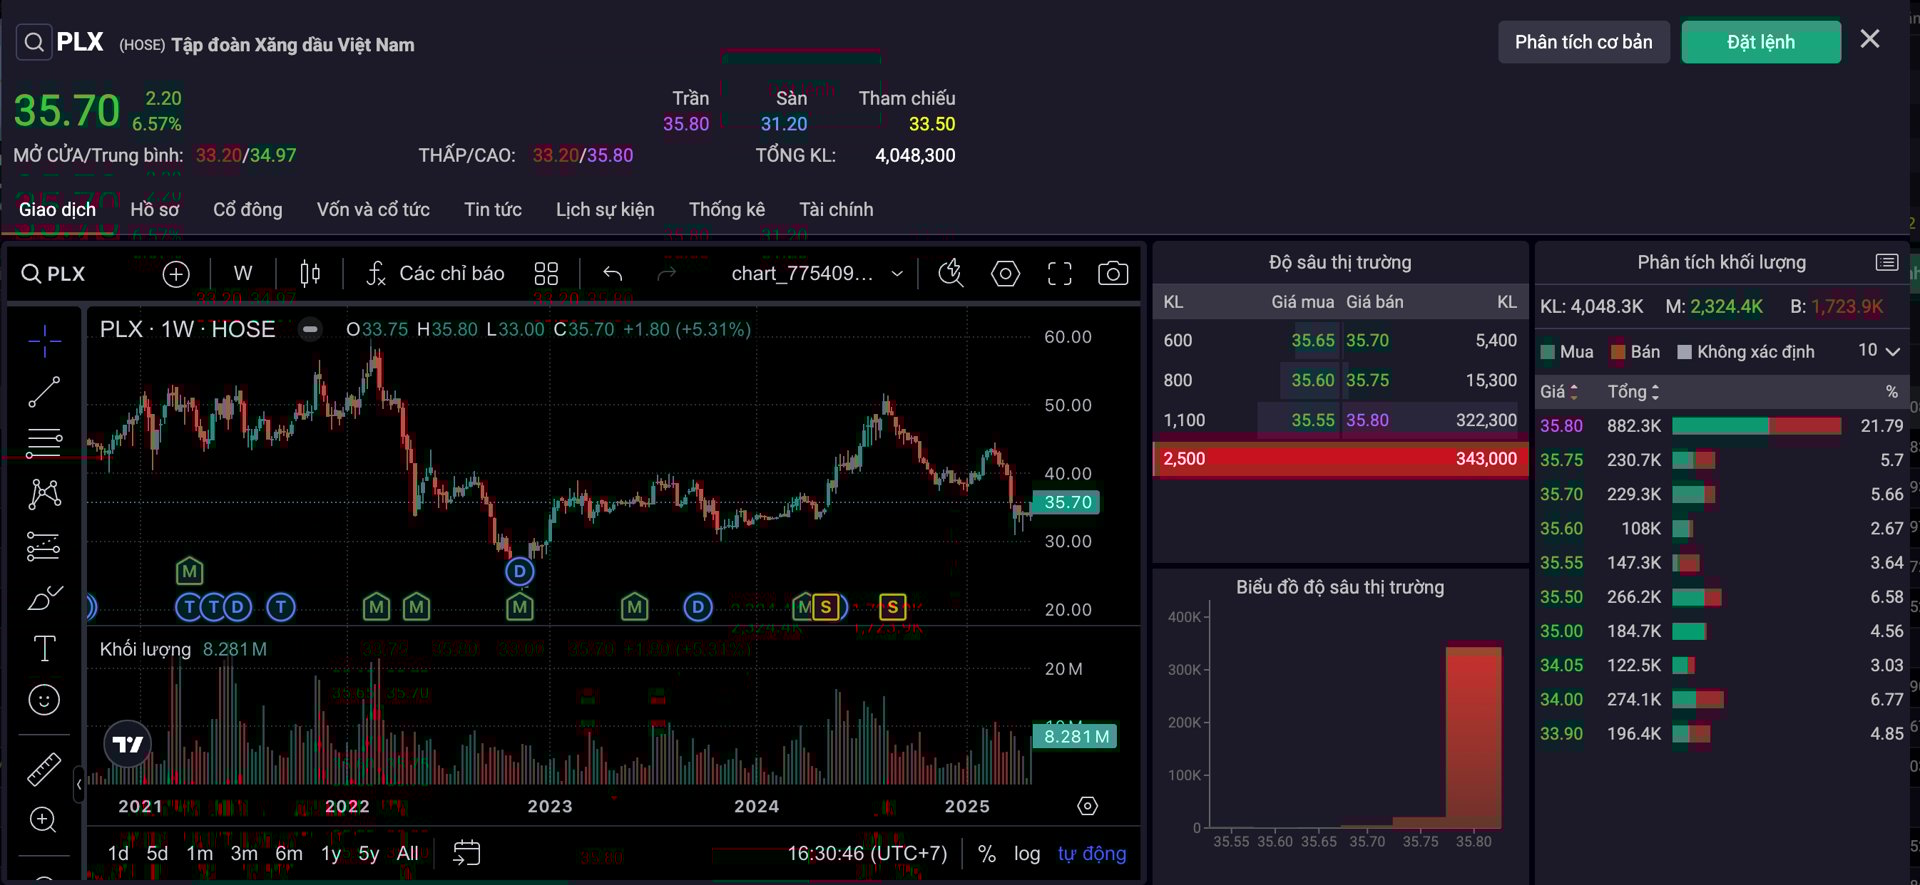Add symbol to compare with plus icon
This screenshot has width=1920, height=885.
pos(176,274)
